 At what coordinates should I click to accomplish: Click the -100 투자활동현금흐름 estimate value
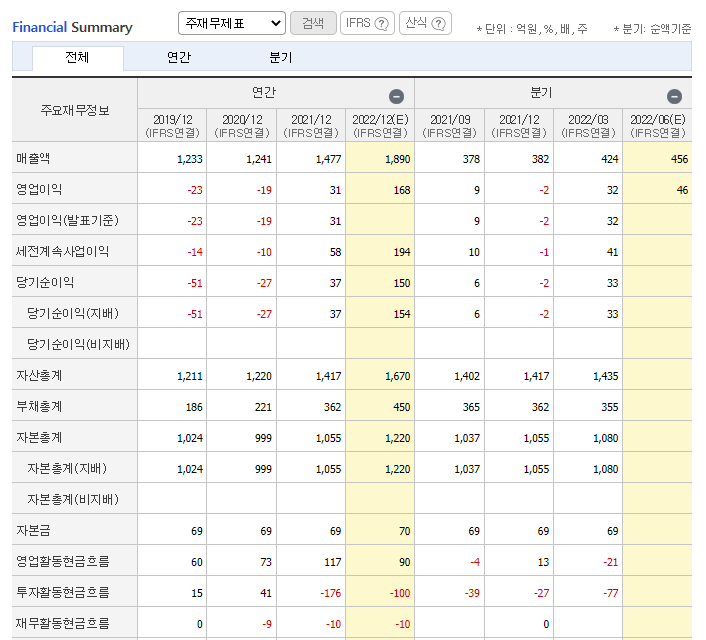click(400, 593)
